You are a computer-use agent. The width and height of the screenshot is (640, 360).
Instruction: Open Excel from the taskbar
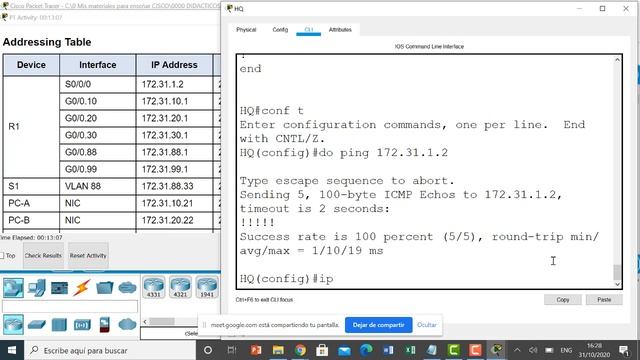click(x=410, y=350)
